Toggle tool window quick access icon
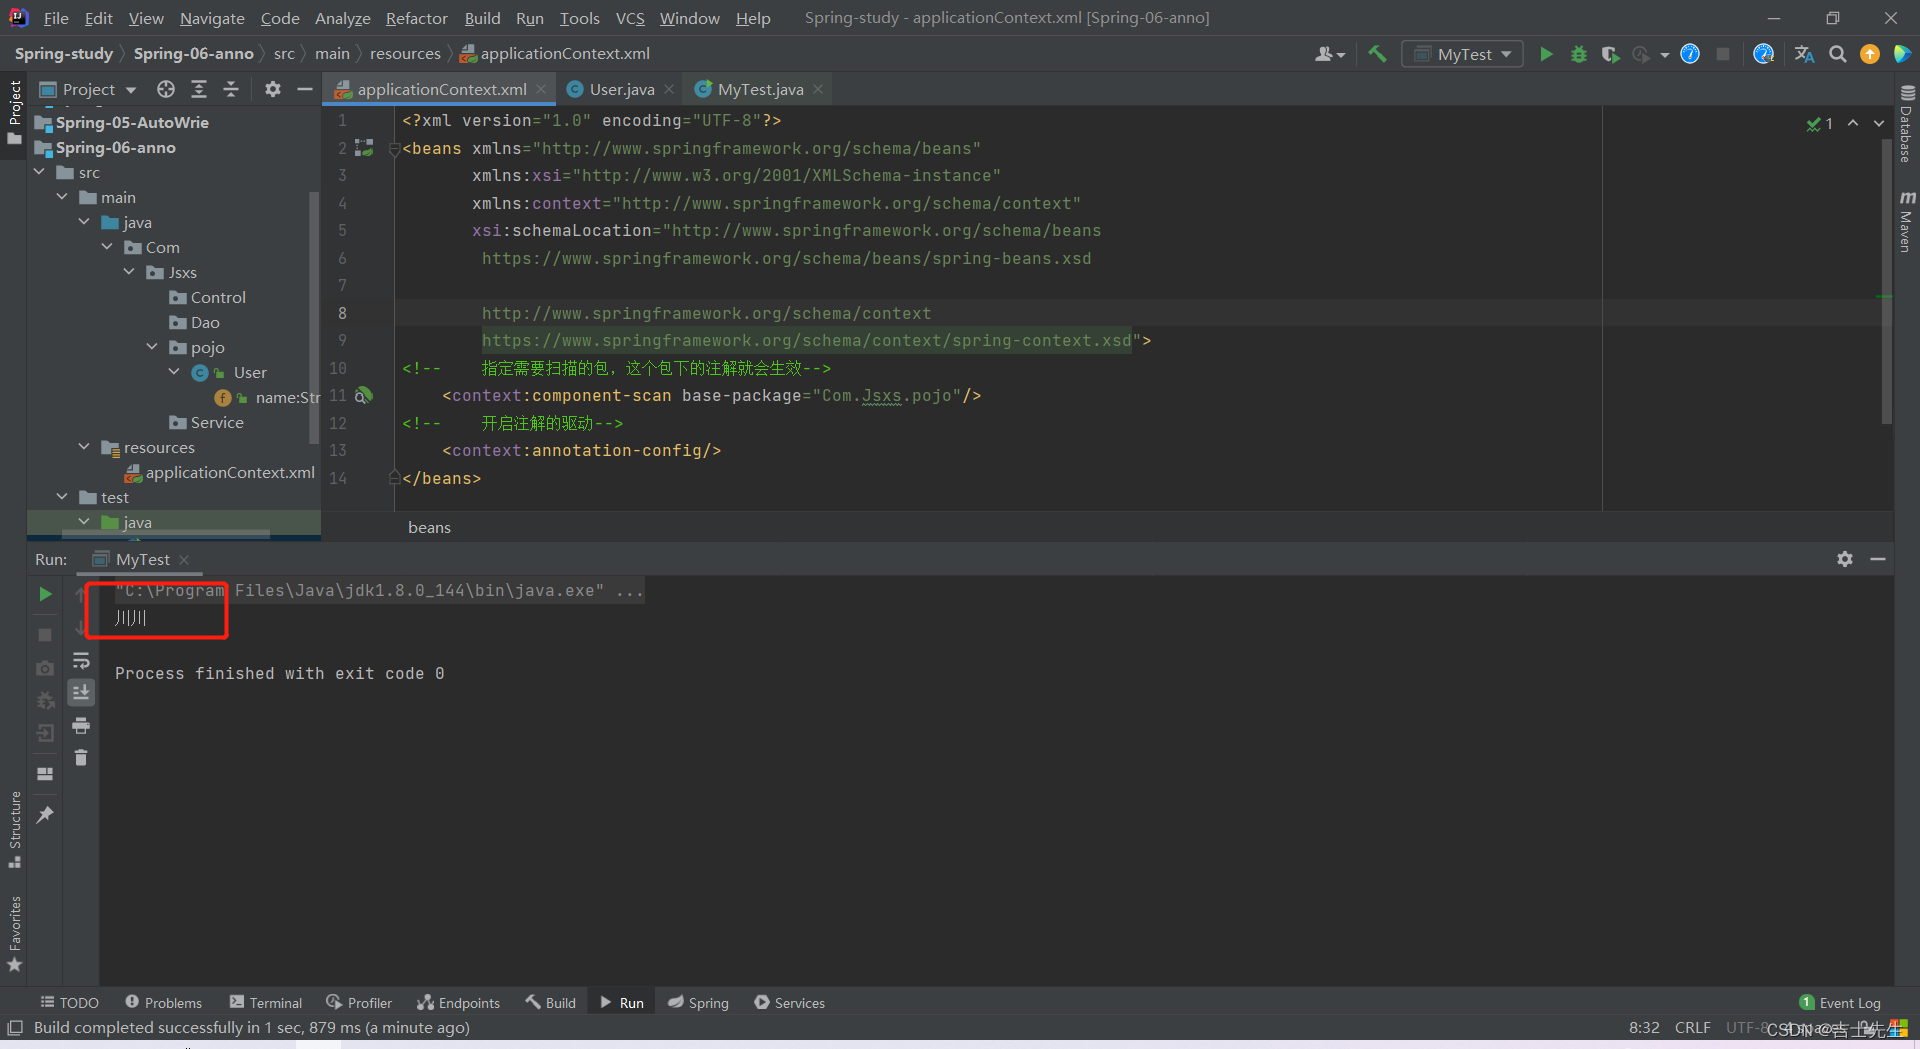The width and height of the screenshot is (1920, 1049). (x=15, y=1028)
